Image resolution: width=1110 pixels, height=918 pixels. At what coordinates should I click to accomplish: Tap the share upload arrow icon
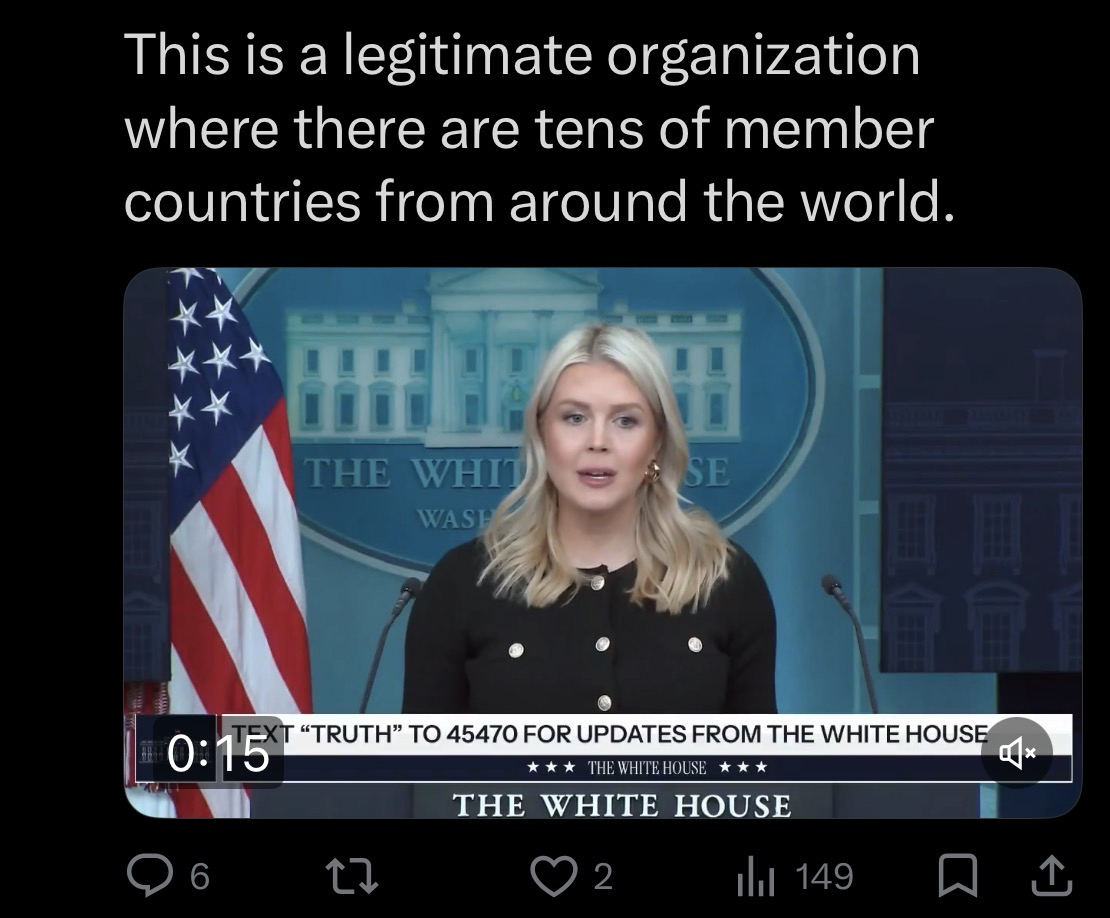(1052, 876)
